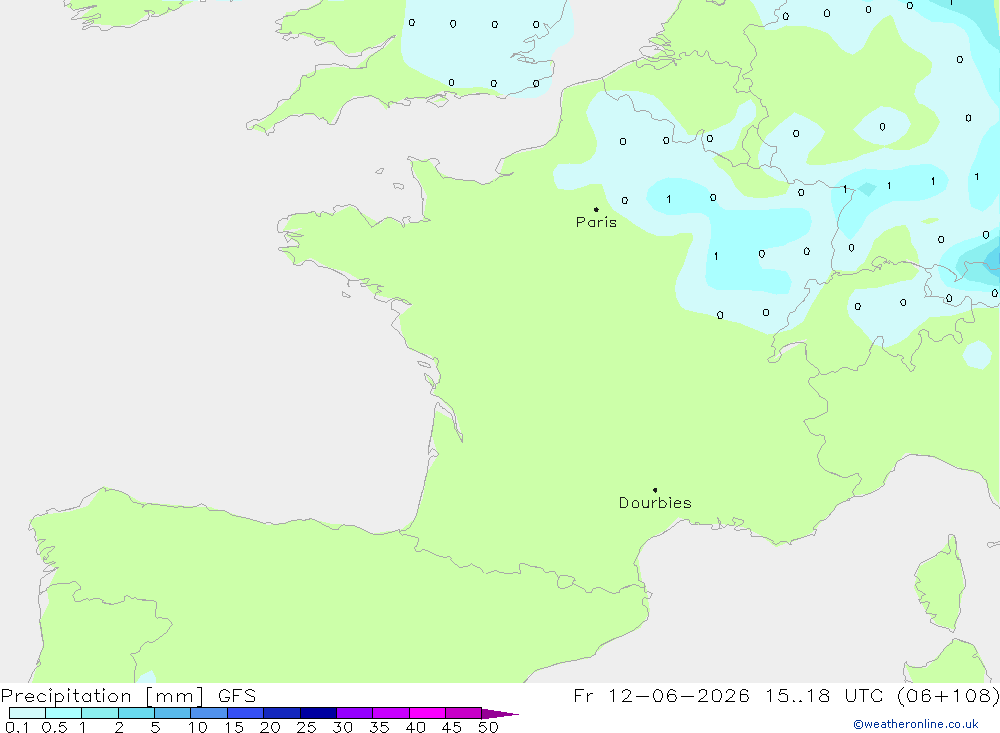Open the weatheronline.co.uk copyright link
This screenshot has width=1000, height=733.
pyautogui.click(x=916, y=724)
